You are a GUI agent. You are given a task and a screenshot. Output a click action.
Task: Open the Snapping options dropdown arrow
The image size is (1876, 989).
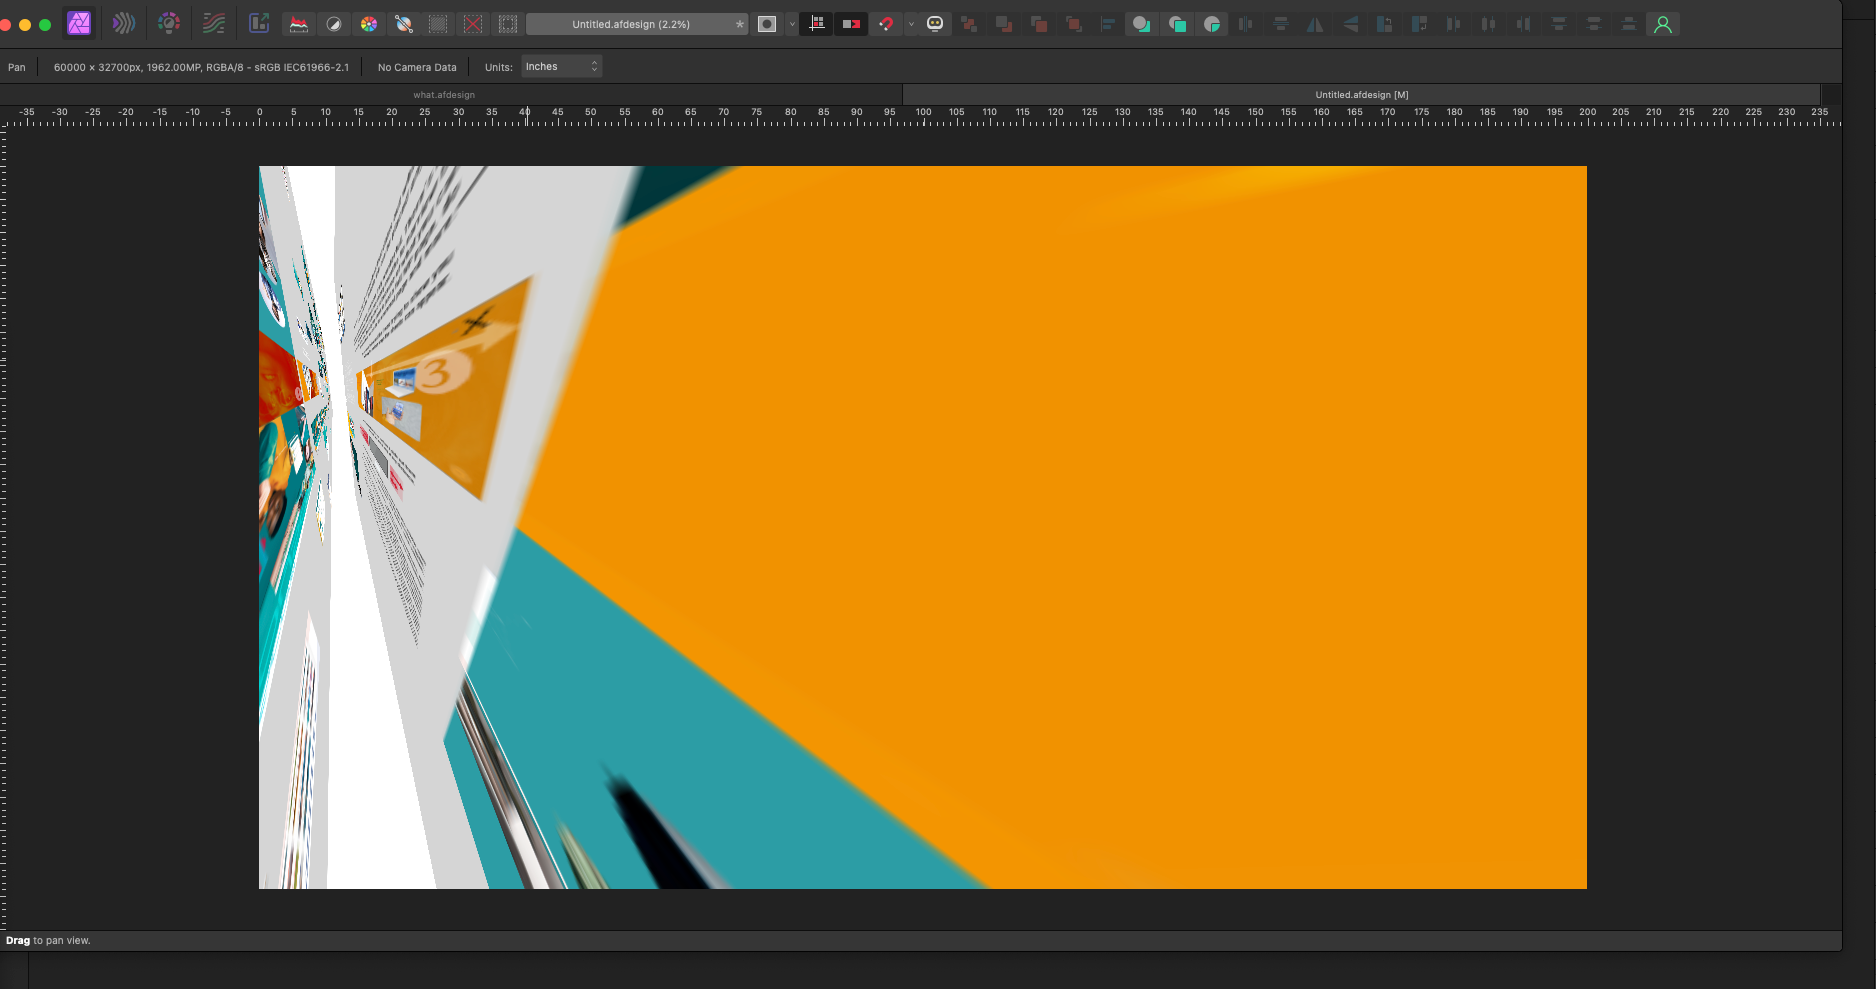[x=911, y=24]
